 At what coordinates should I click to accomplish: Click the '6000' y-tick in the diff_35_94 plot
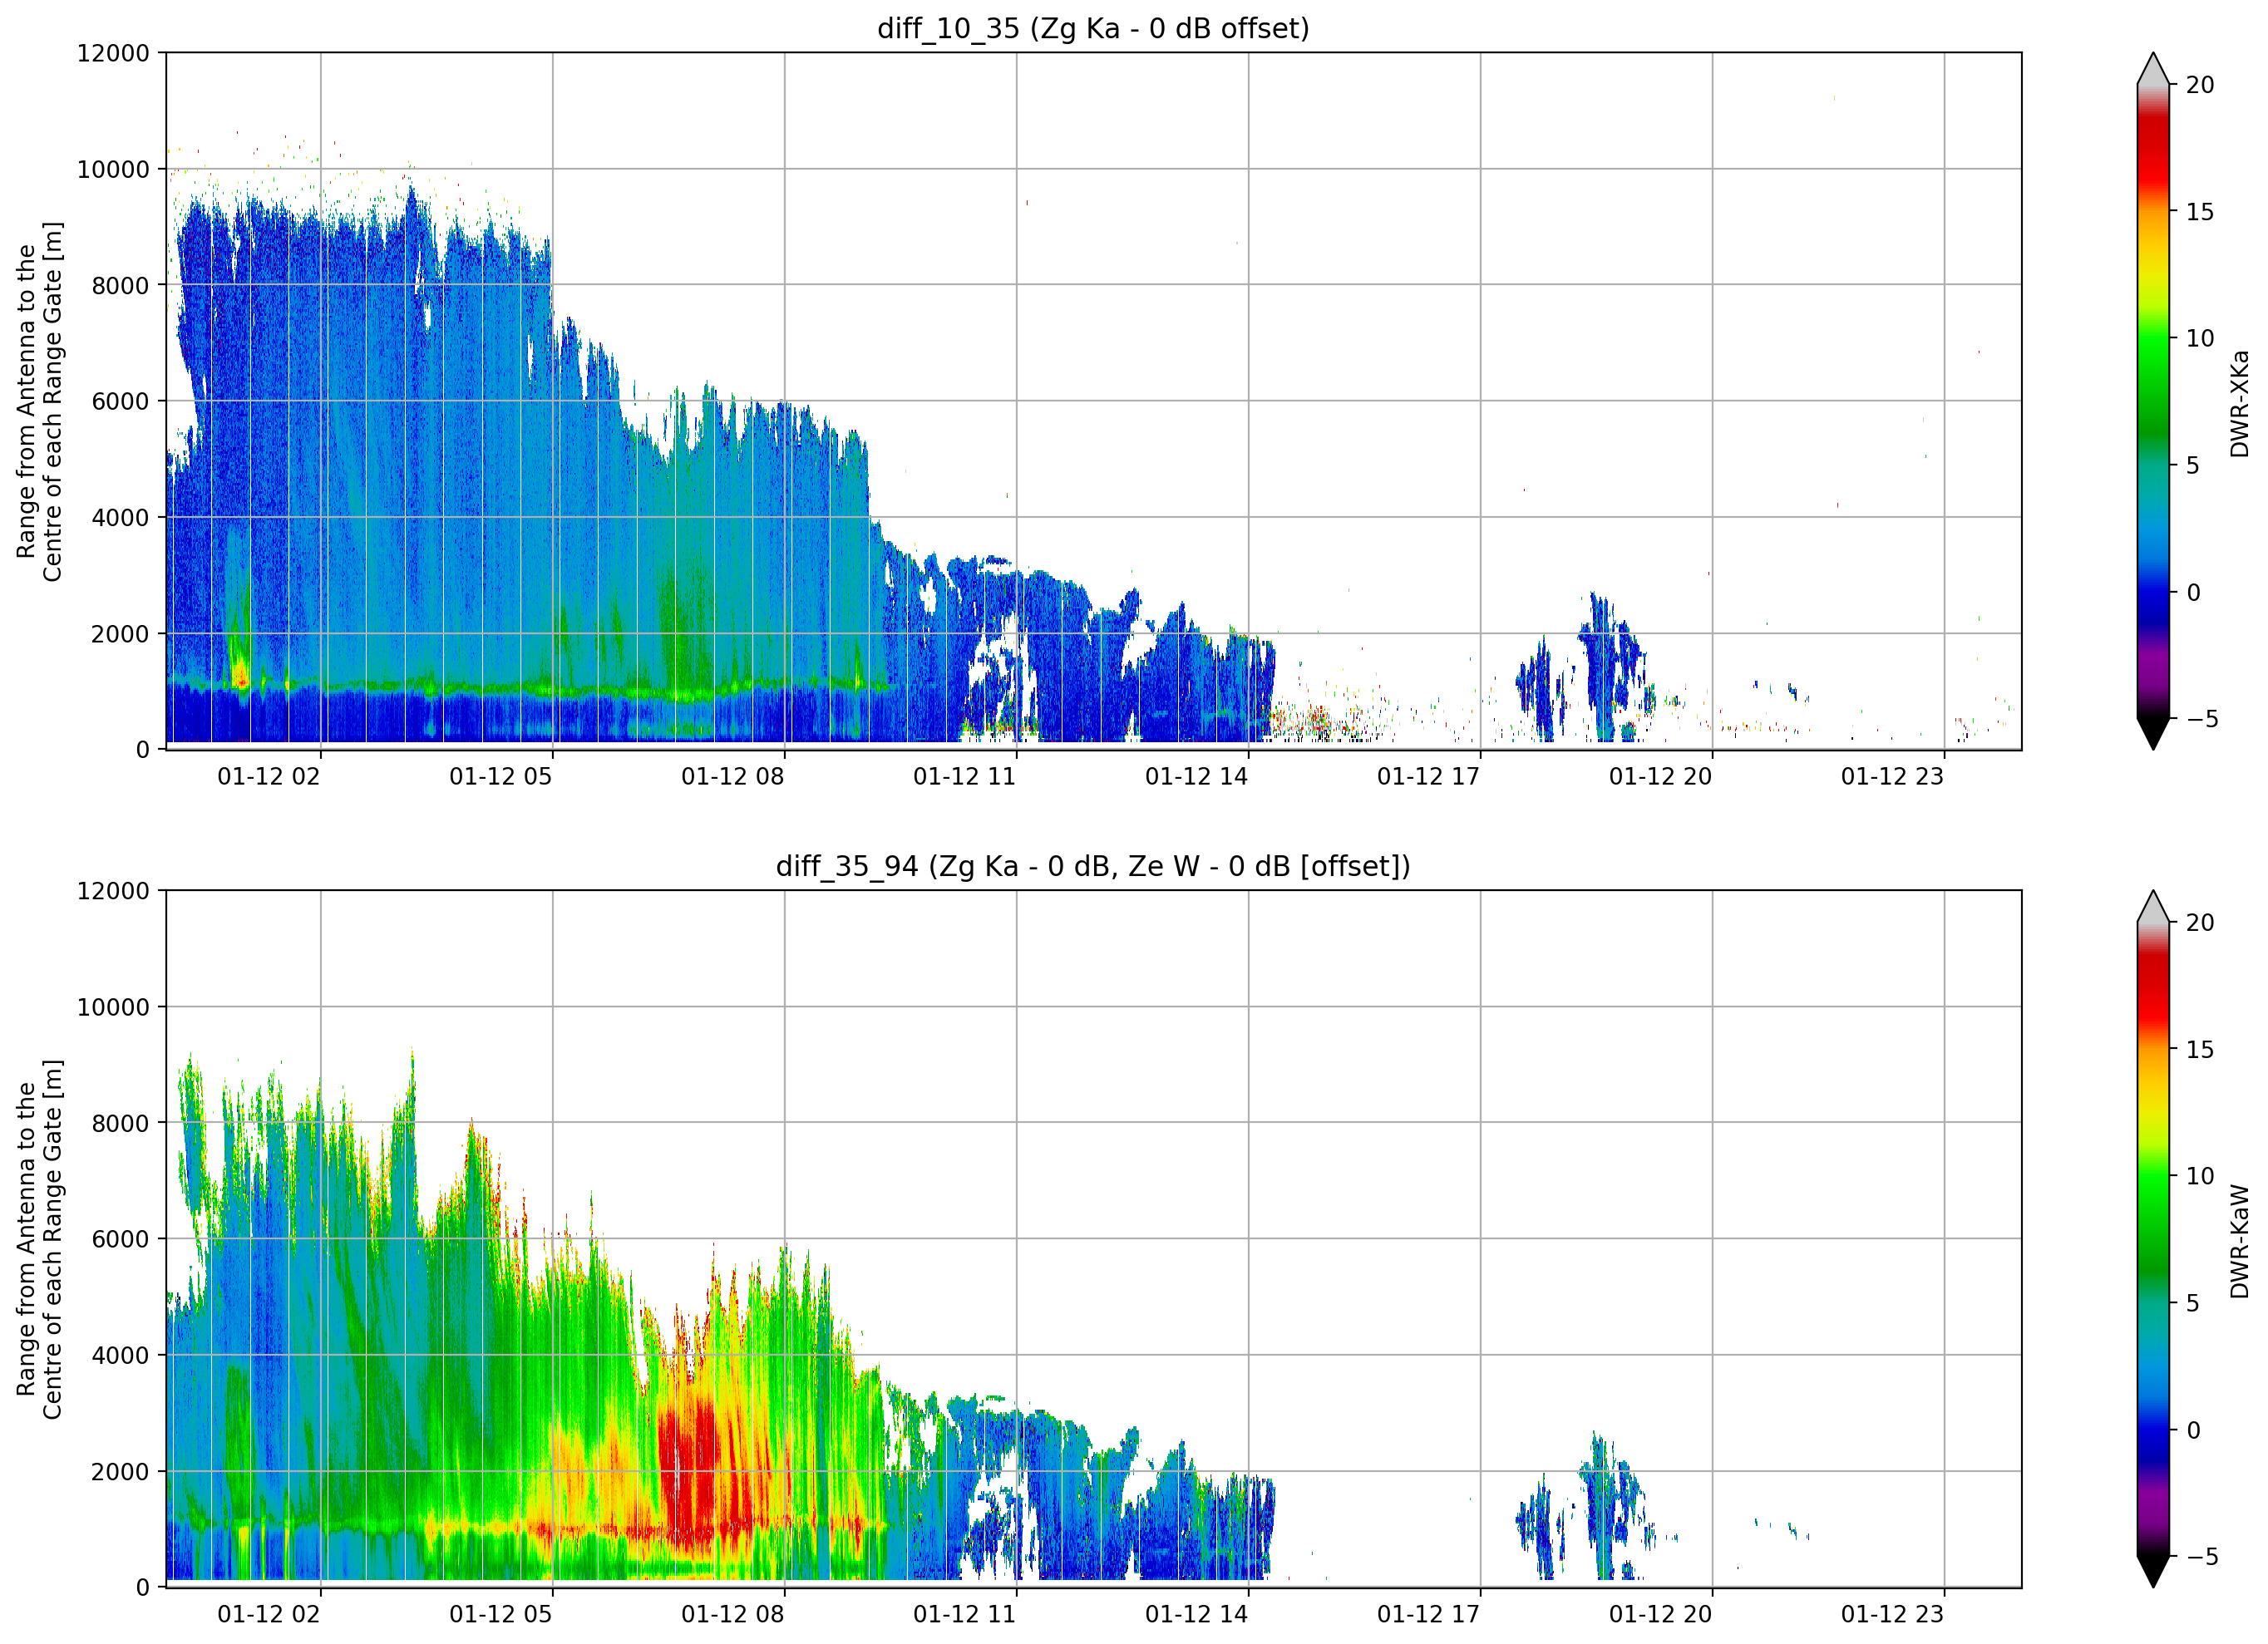point(120,1239)
